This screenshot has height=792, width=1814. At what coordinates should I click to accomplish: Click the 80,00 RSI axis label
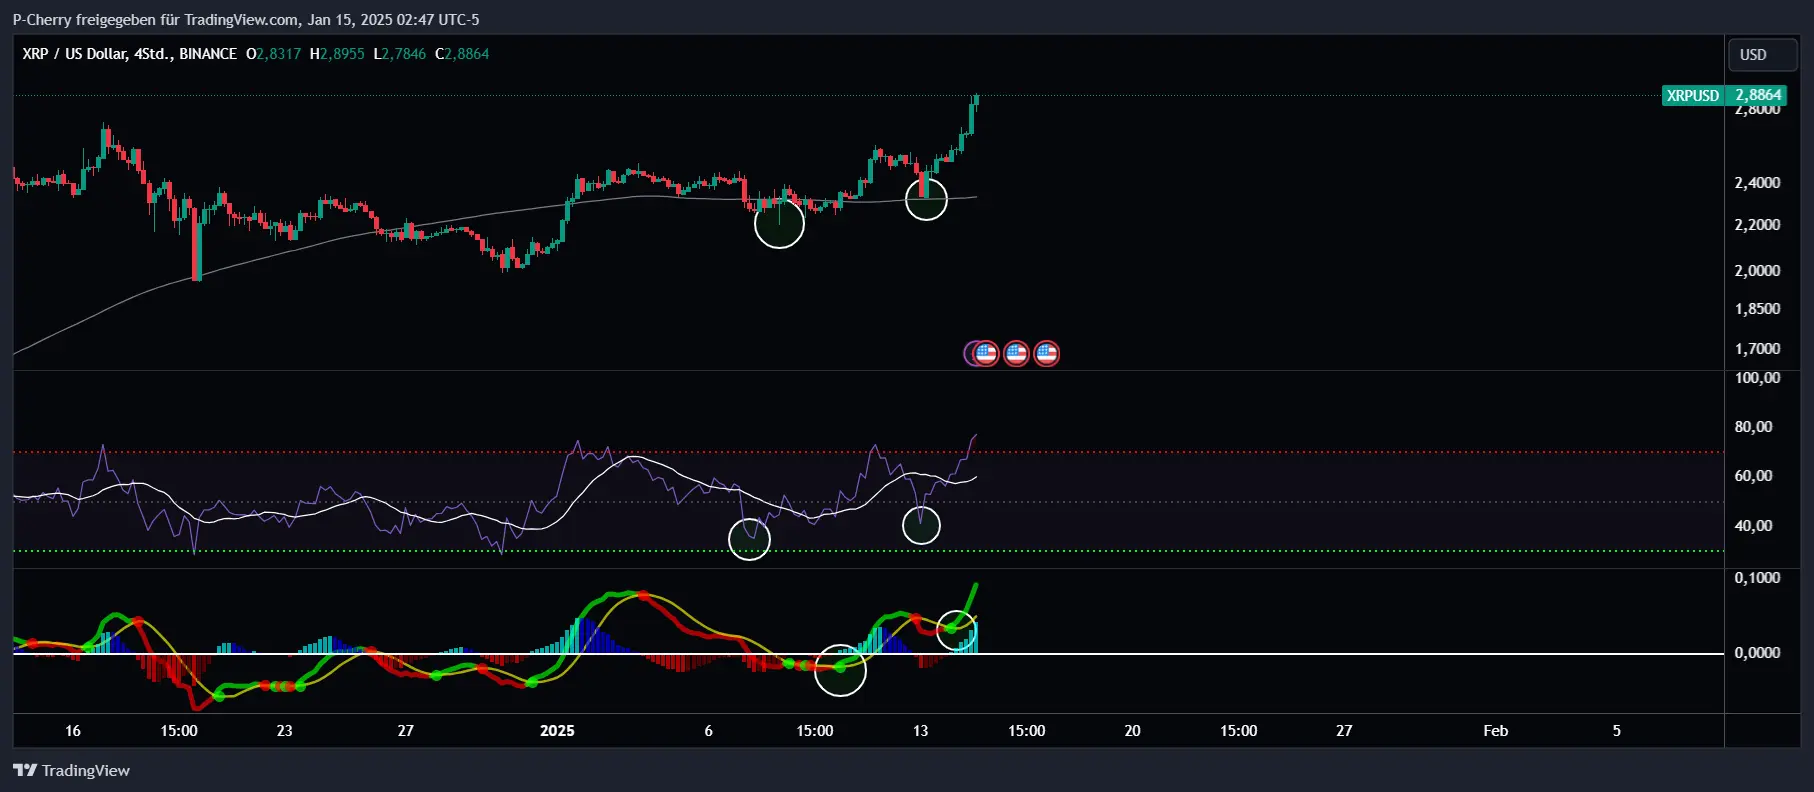[x=1753, y=426]
